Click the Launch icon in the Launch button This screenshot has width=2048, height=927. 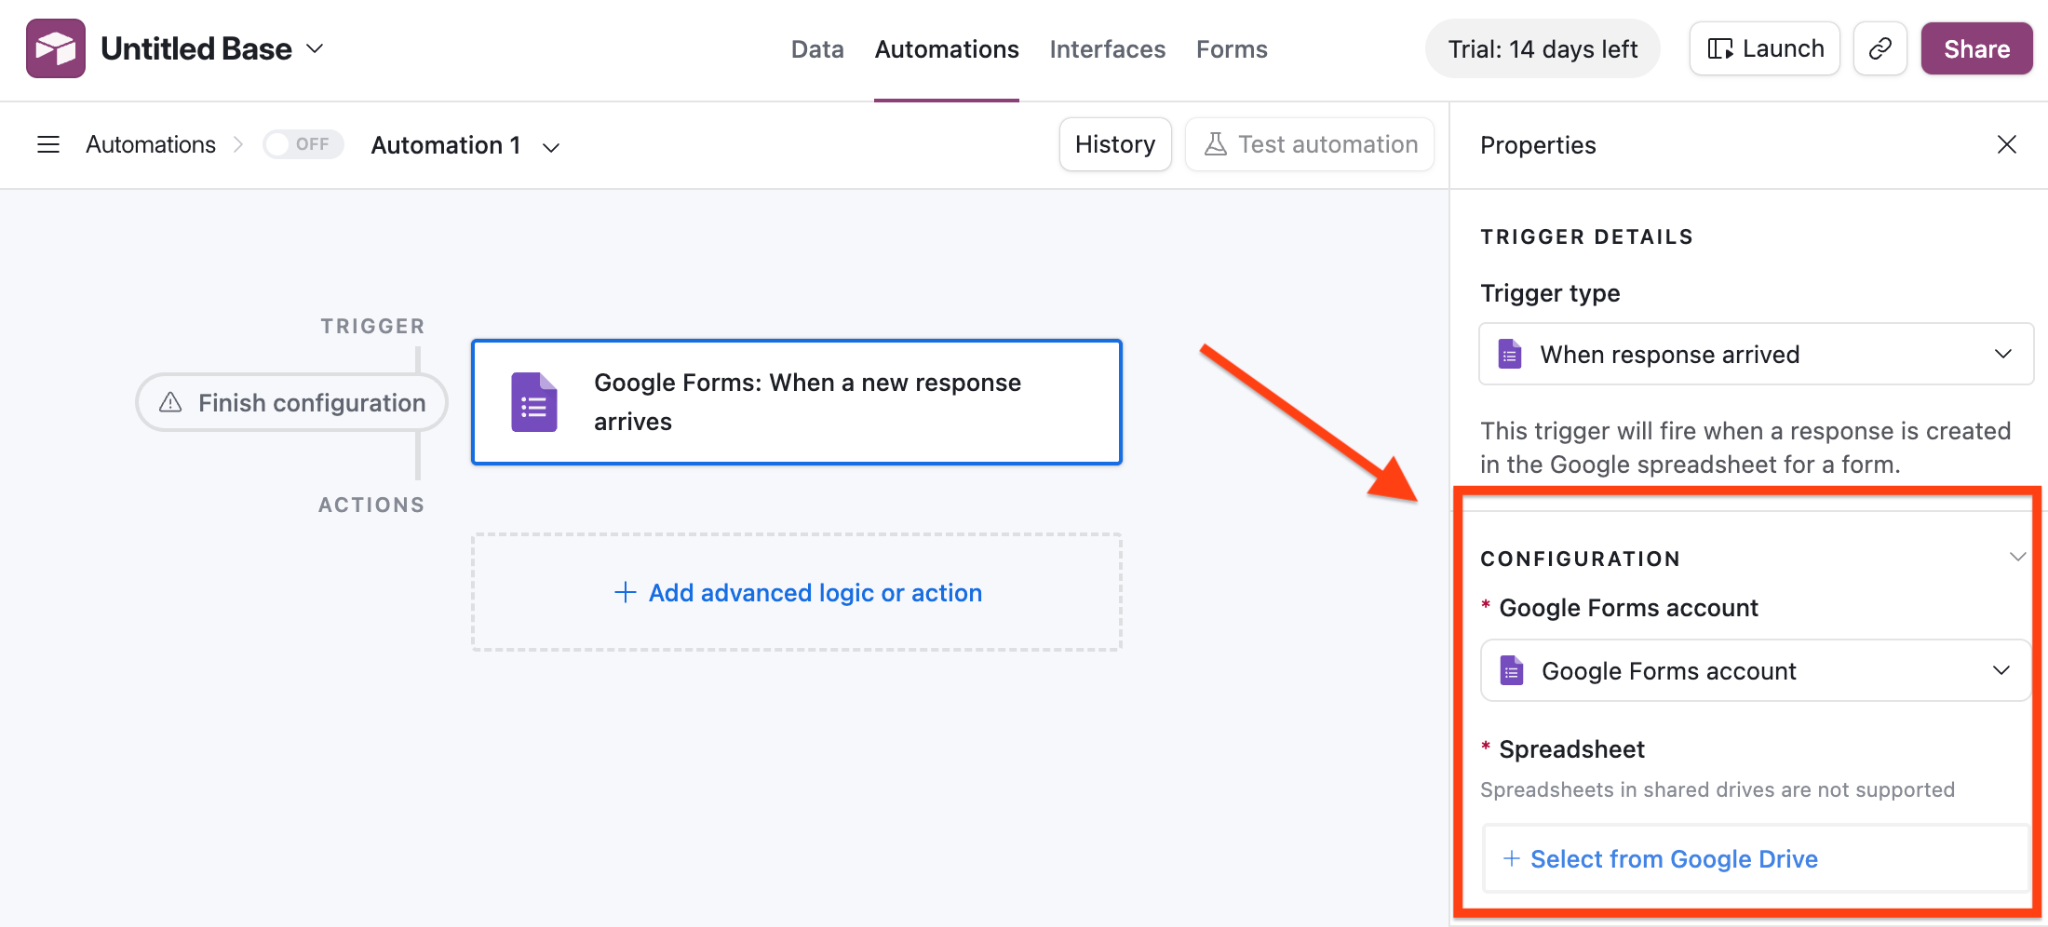point(1722,48)
